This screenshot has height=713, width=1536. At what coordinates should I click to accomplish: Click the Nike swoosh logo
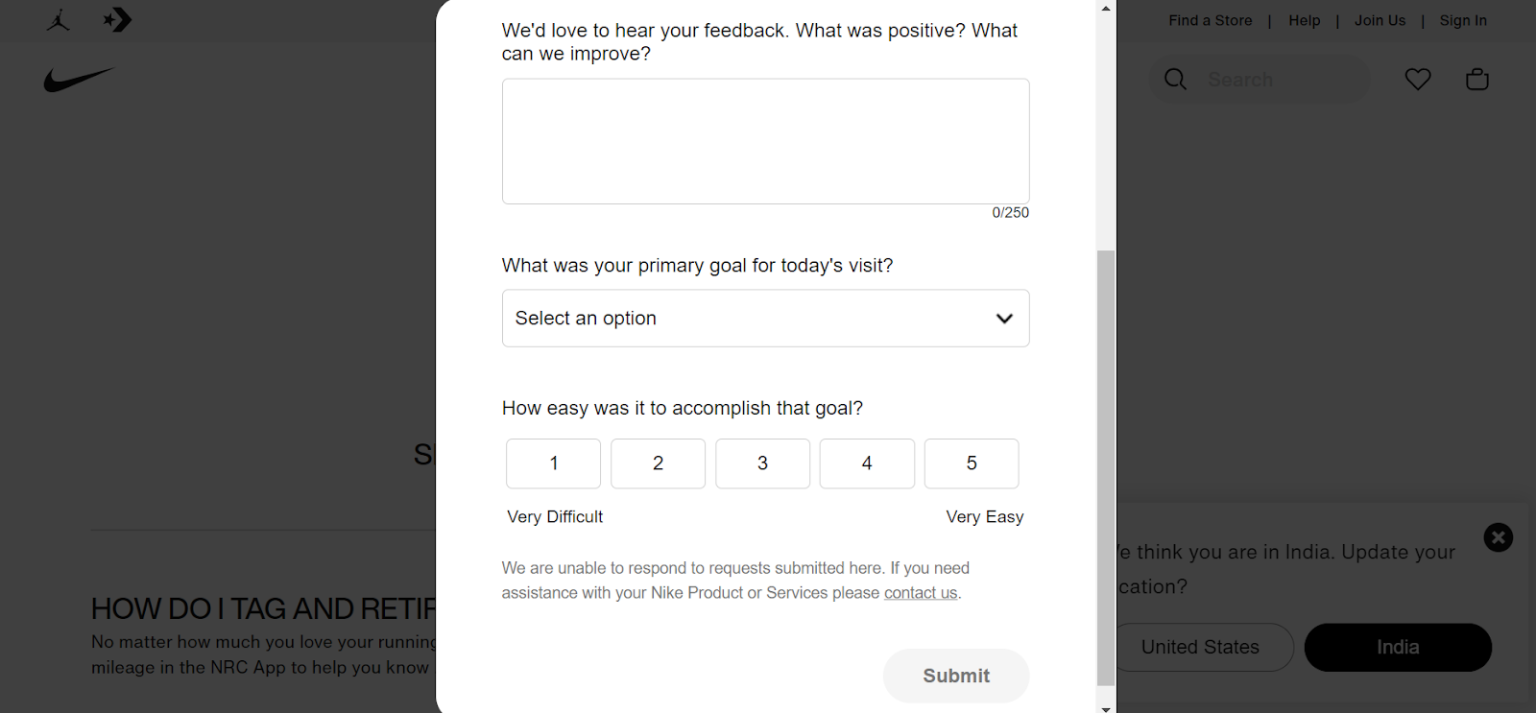[79, 80]
